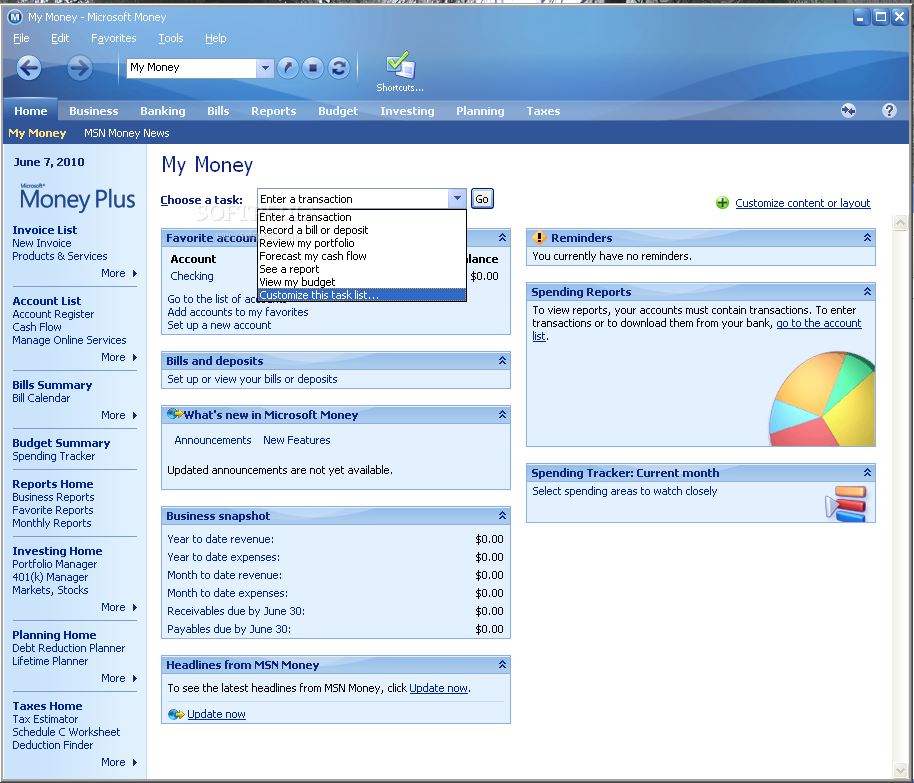Expand More under Bills Summary
The height and width of the screenshot is (783, 914).
tap(119, 415)
